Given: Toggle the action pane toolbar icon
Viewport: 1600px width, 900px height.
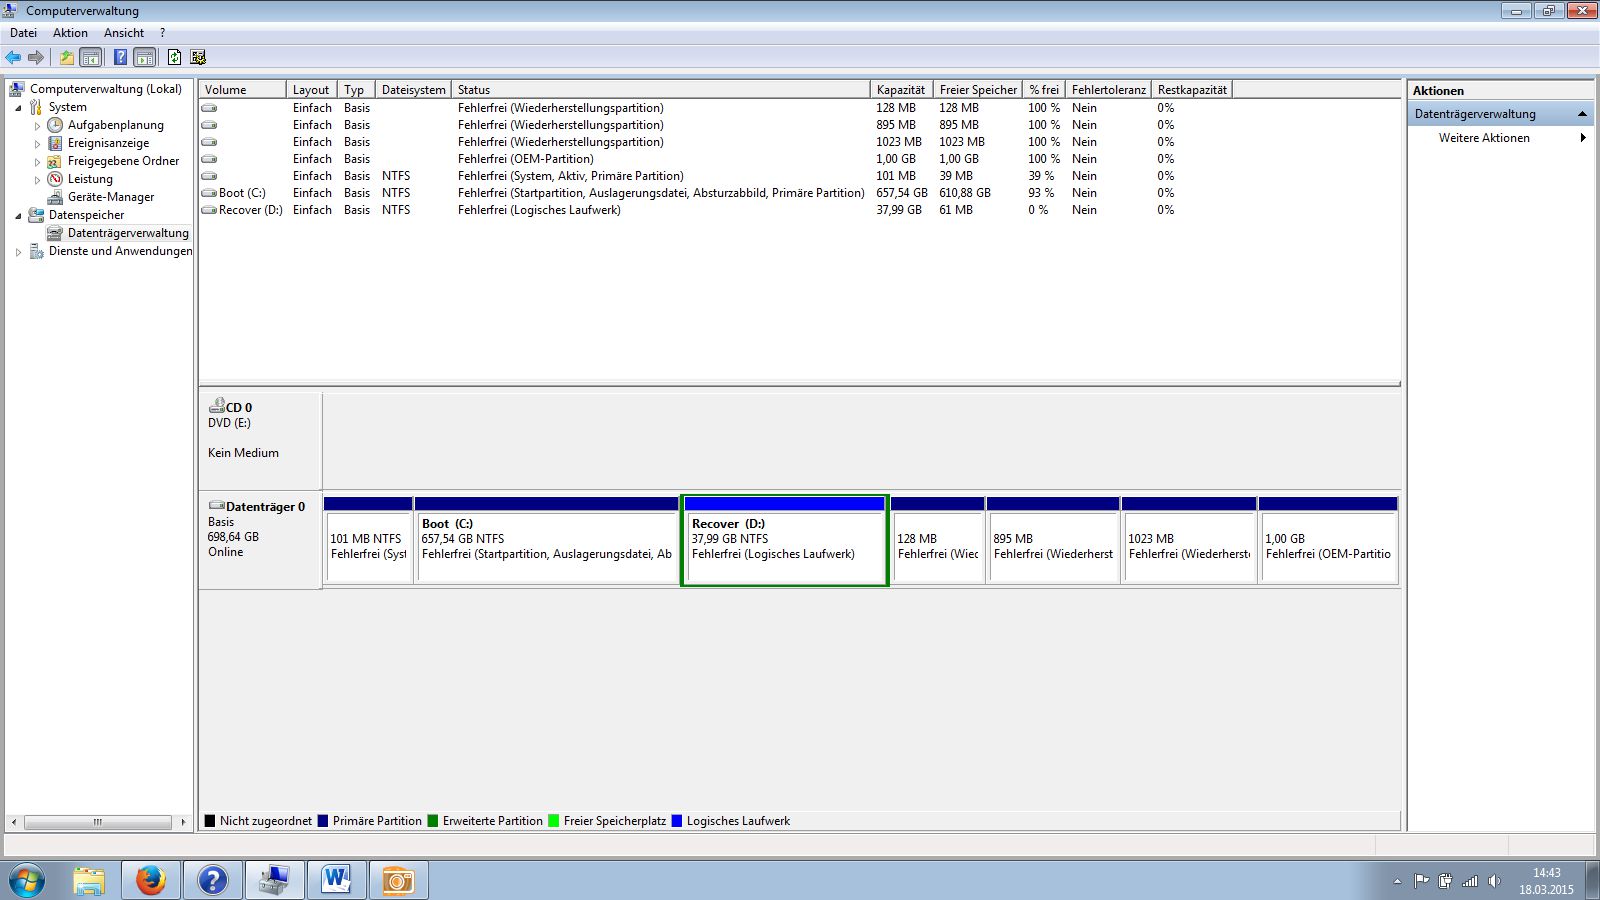Looking at the screenshot, I should (x=145, y=58).
